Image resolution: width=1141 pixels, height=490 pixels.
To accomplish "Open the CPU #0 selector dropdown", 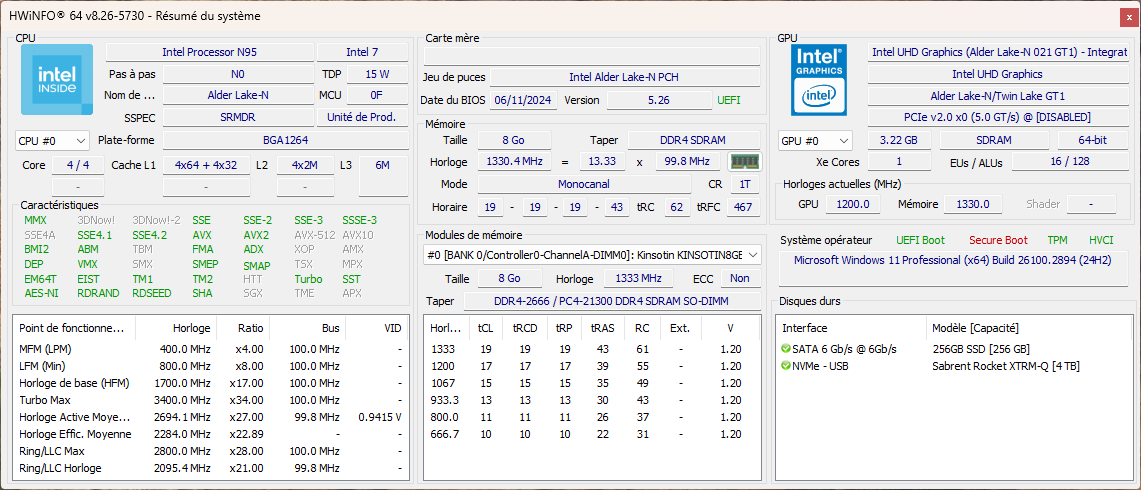I will point(52,141).
